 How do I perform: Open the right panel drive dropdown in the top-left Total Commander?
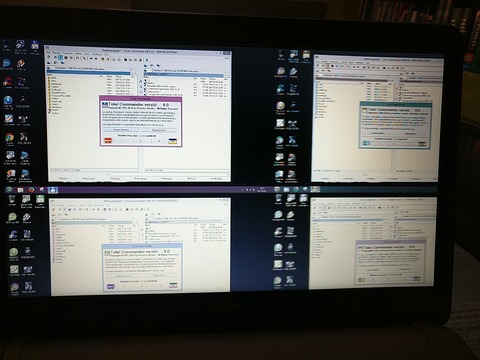(x=149, y=71)
